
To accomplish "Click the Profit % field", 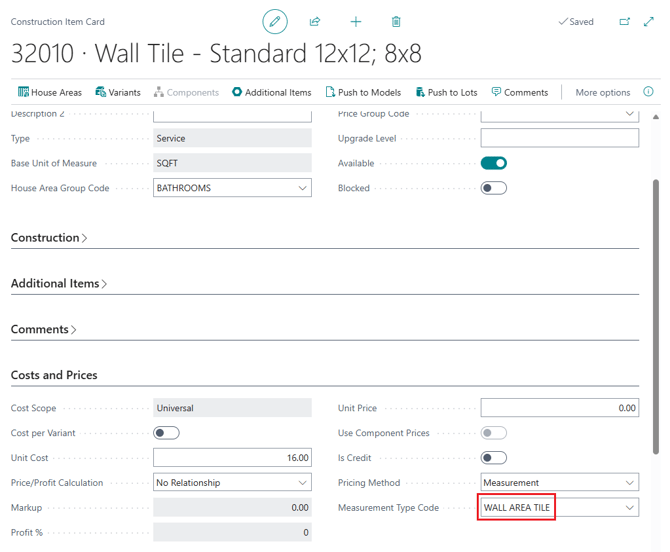I will pos(232,532).
